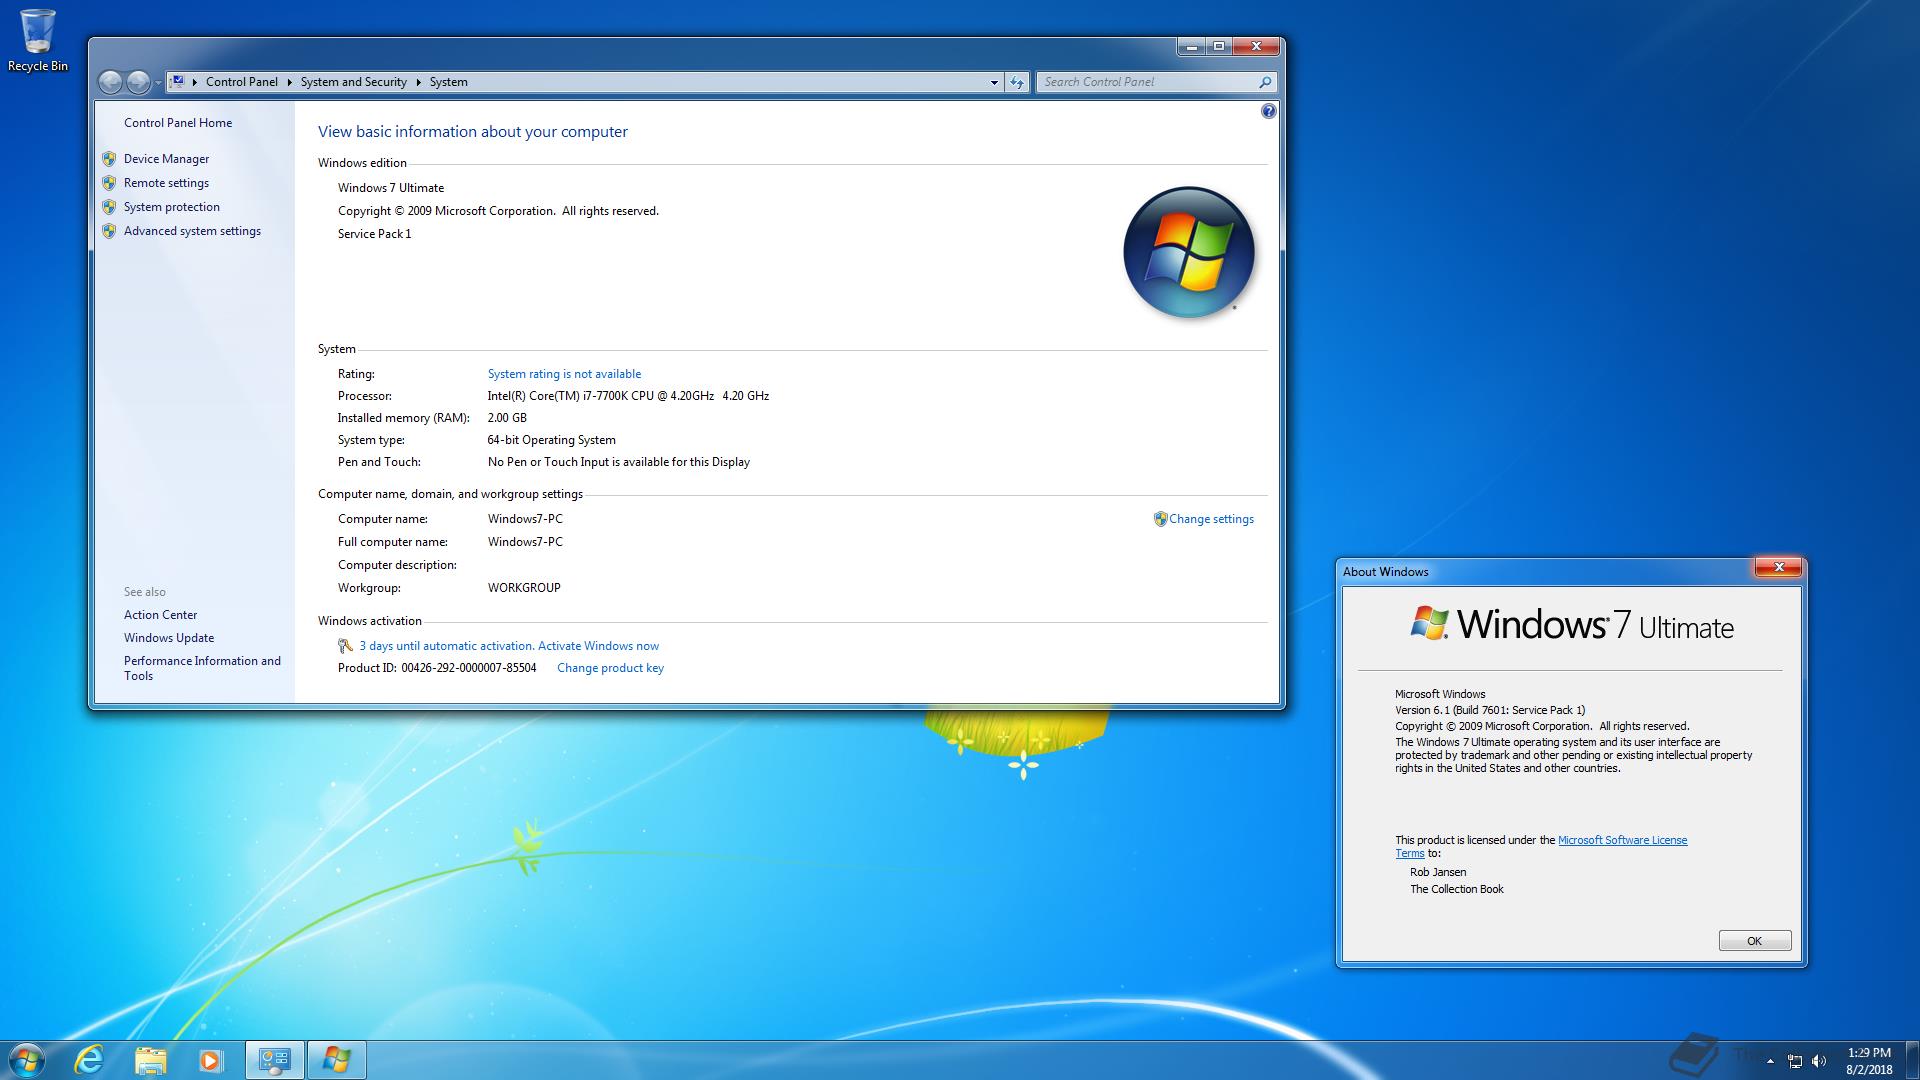
Task: Switch to About Windows taskbar button
Action: point(336,1060)
